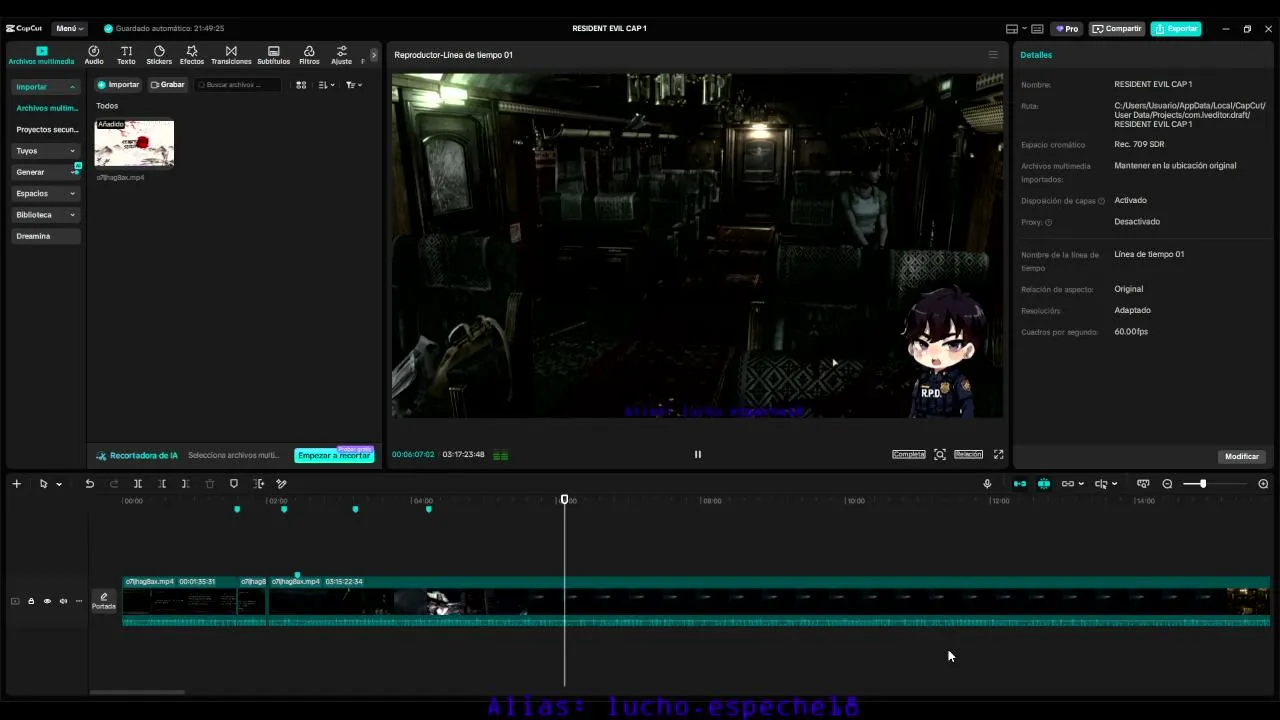This screenshot has height=720, width=1280.
Task: Click the Portada cover button
Action: click(x=104, y=601)
